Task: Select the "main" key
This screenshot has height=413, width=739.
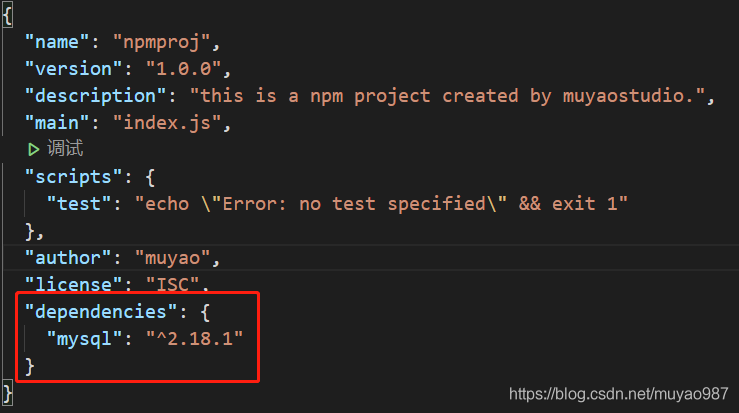Action: [57, 123]
